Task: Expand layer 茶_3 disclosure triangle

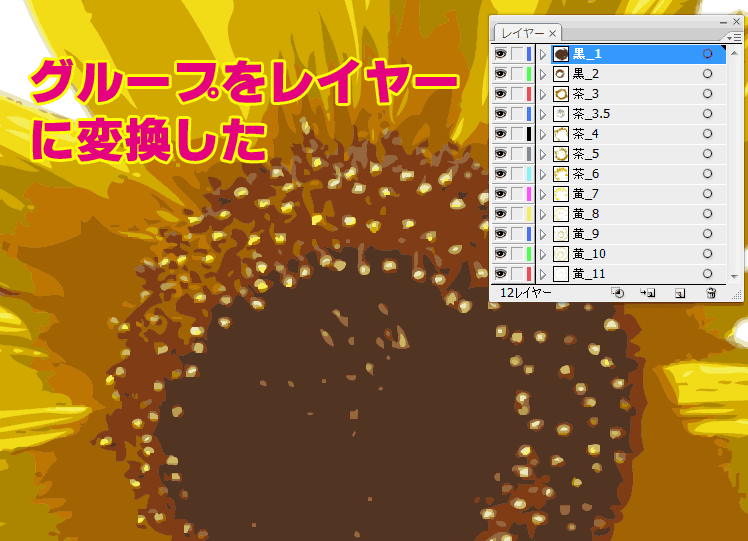Action: click(543, 94)
